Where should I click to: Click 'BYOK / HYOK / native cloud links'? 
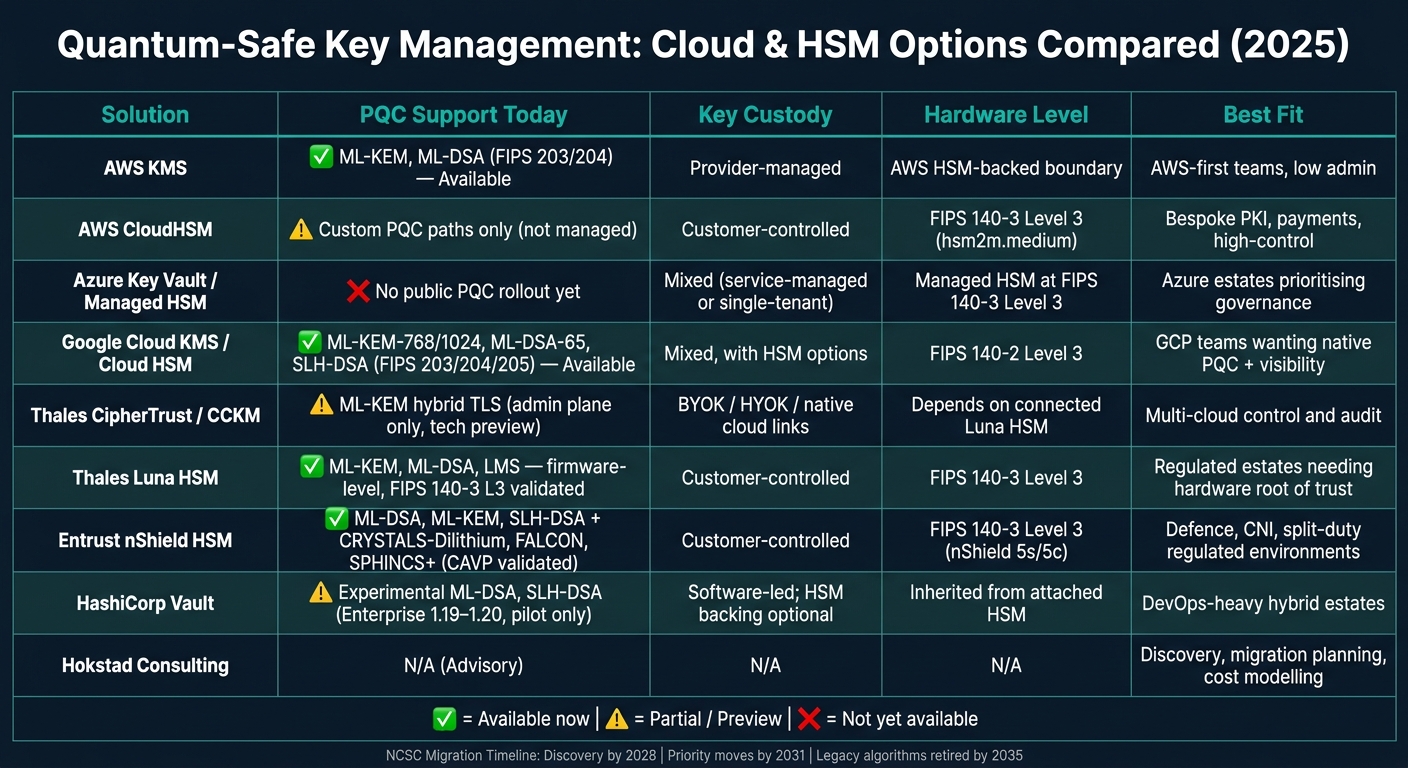tap(765, 415)
